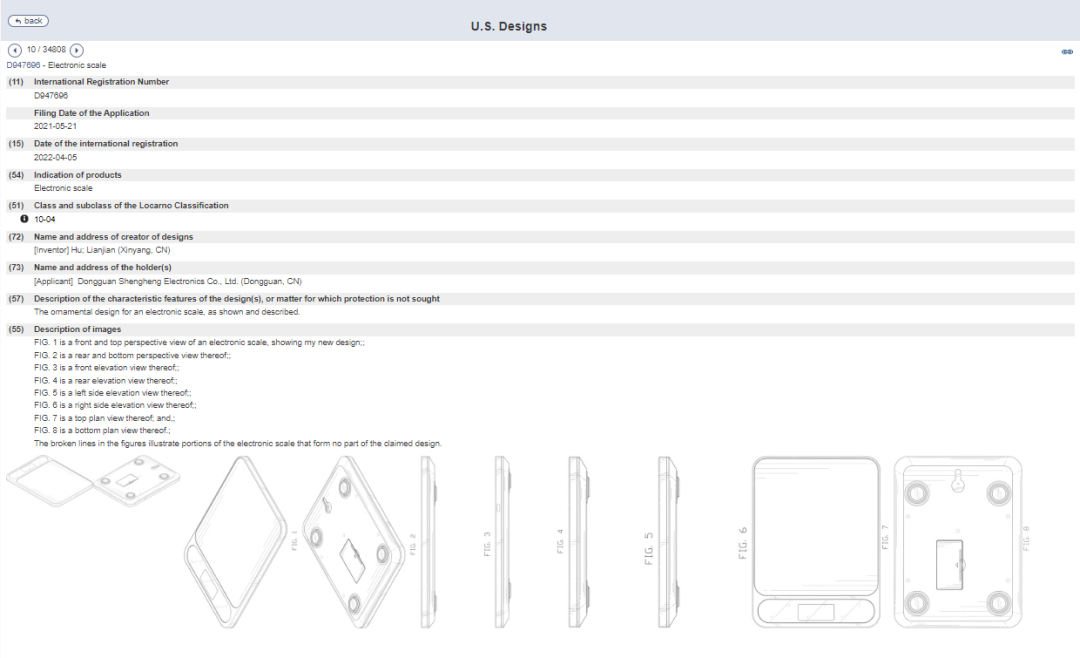Select inventor text 'Hu; Lianjian (Xinyang, CN)'
This screenshot has height=658, width=1080.
121,250
